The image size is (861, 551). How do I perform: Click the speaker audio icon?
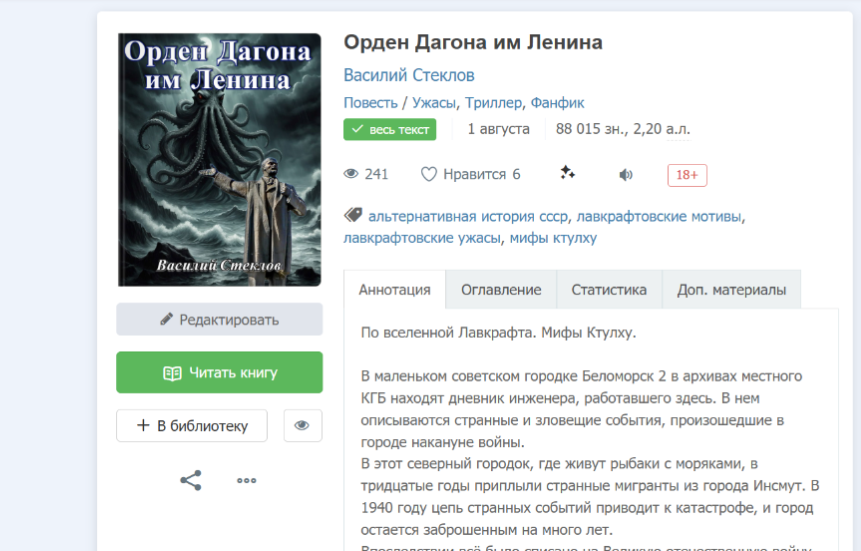[625, 175]
